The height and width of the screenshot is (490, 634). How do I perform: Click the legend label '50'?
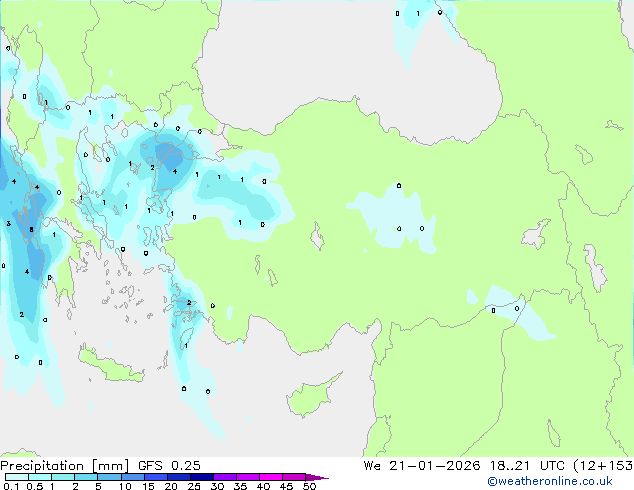309,486
